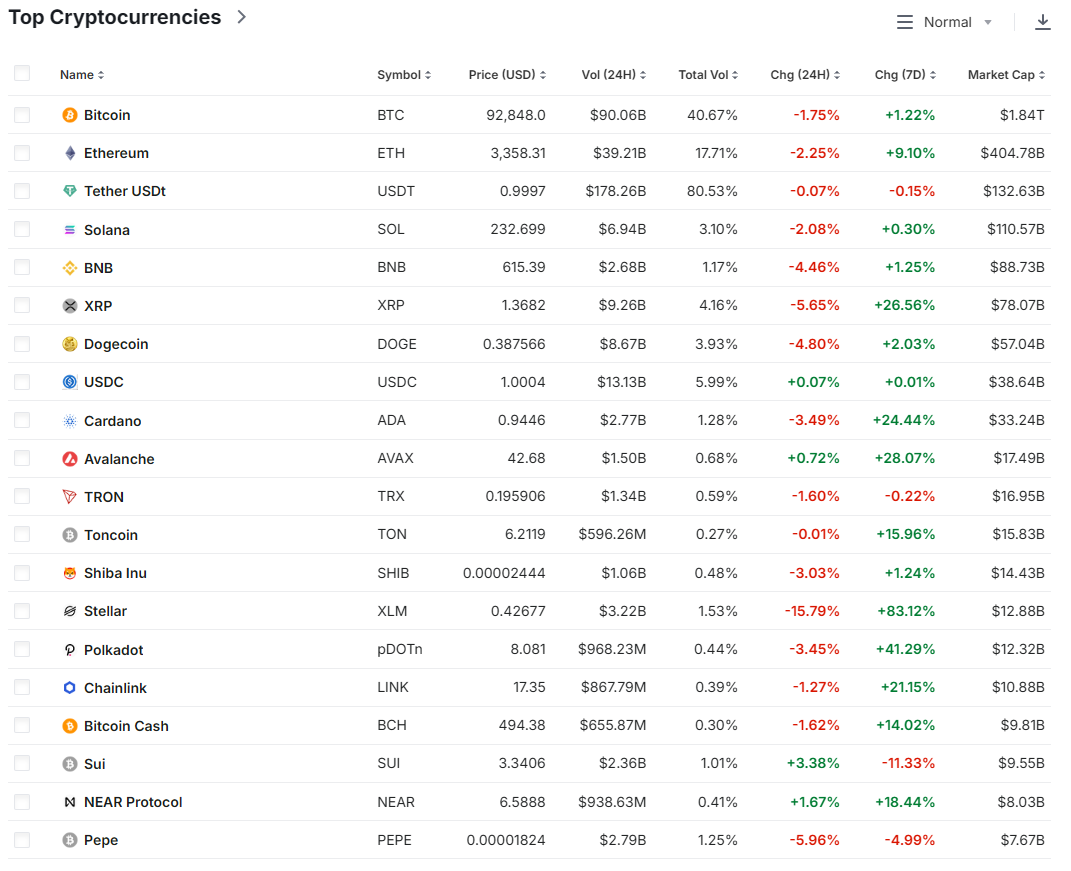Click the Pepe logo icon
The image size is (1071, 871).
pos(70,840)
